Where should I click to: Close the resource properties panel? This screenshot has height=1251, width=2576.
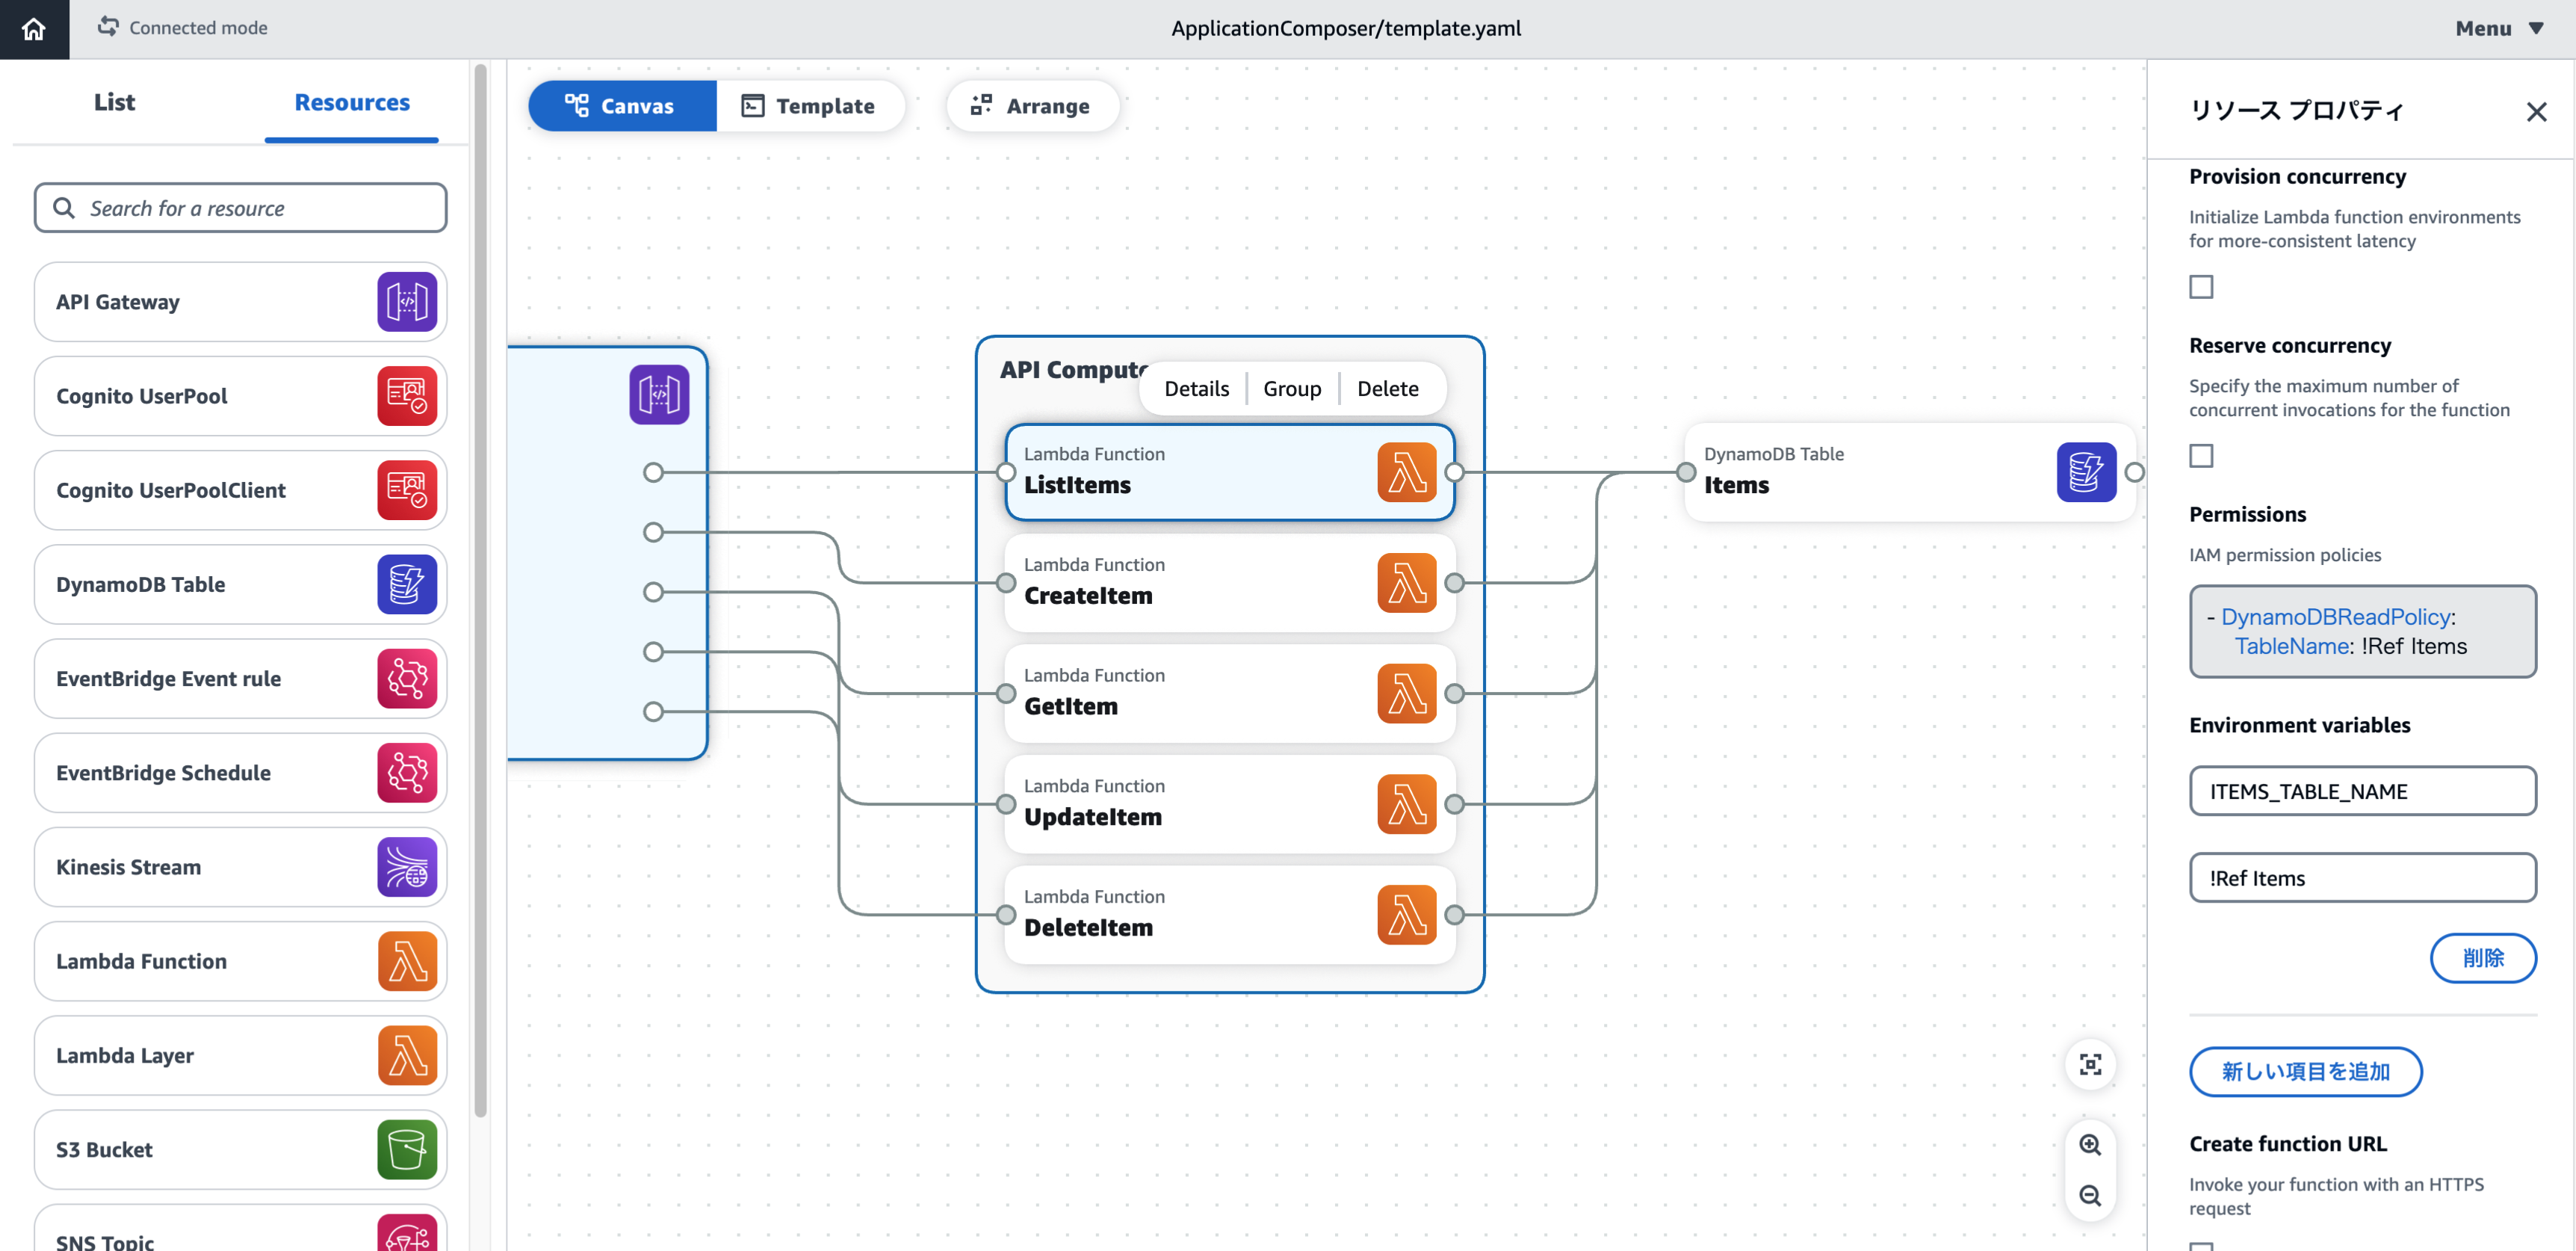point(2536,111)
